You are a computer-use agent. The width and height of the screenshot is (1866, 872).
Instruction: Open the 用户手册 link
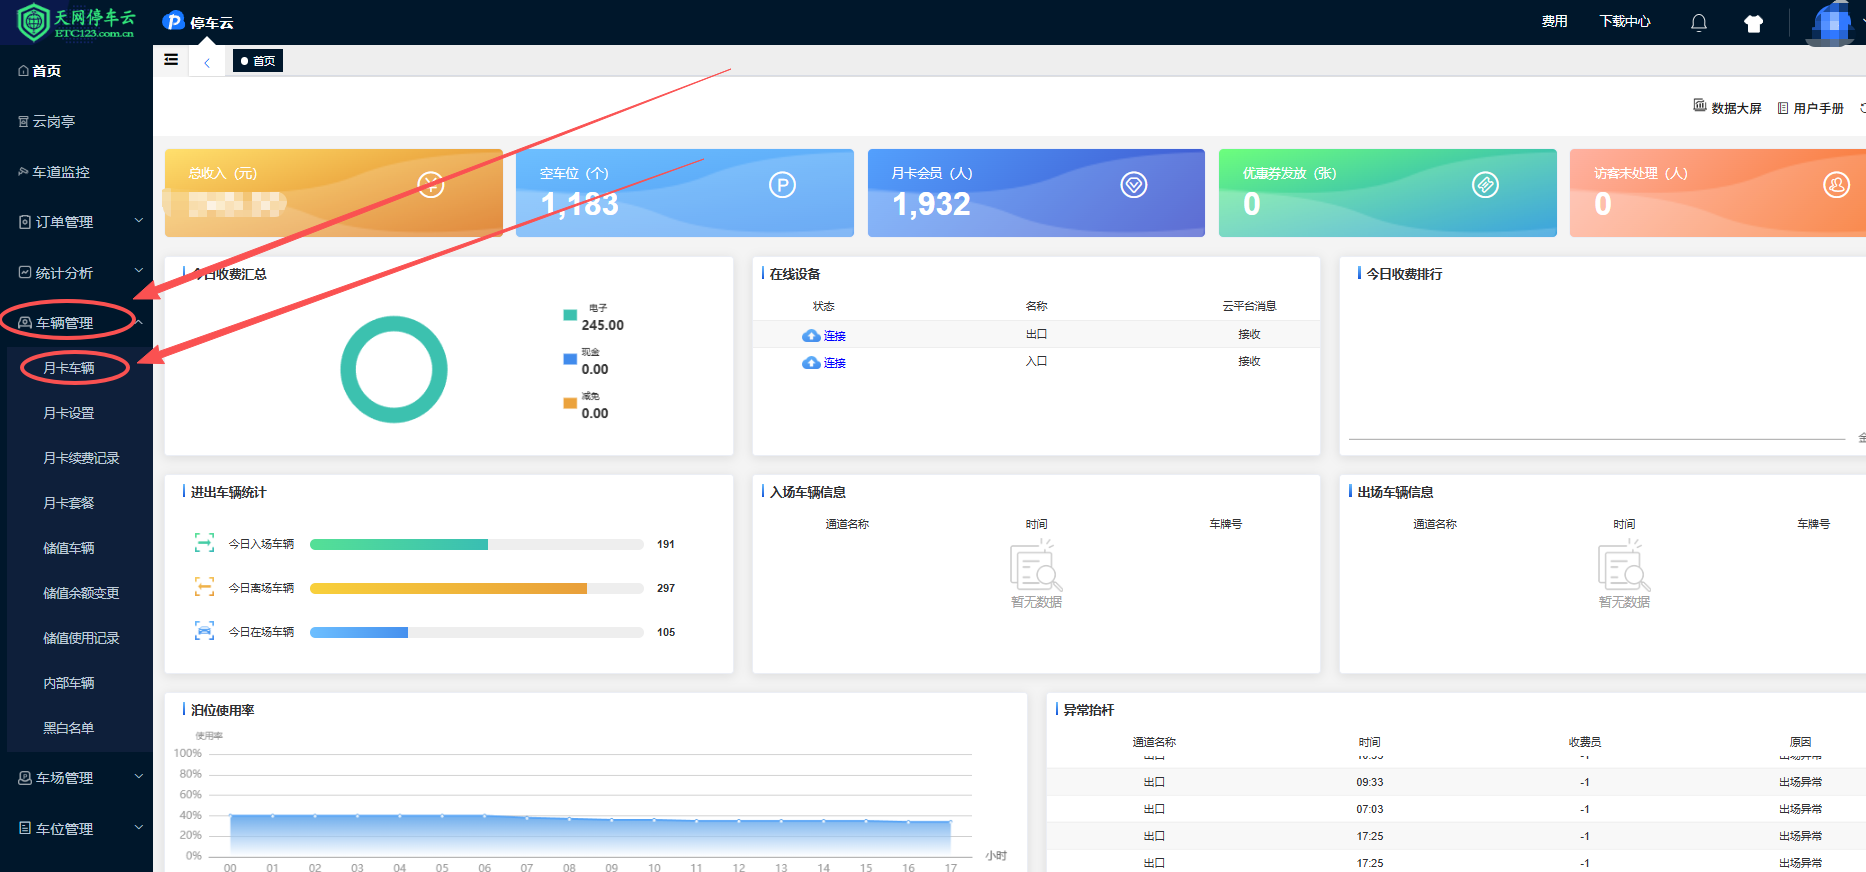coord(1818,108)
